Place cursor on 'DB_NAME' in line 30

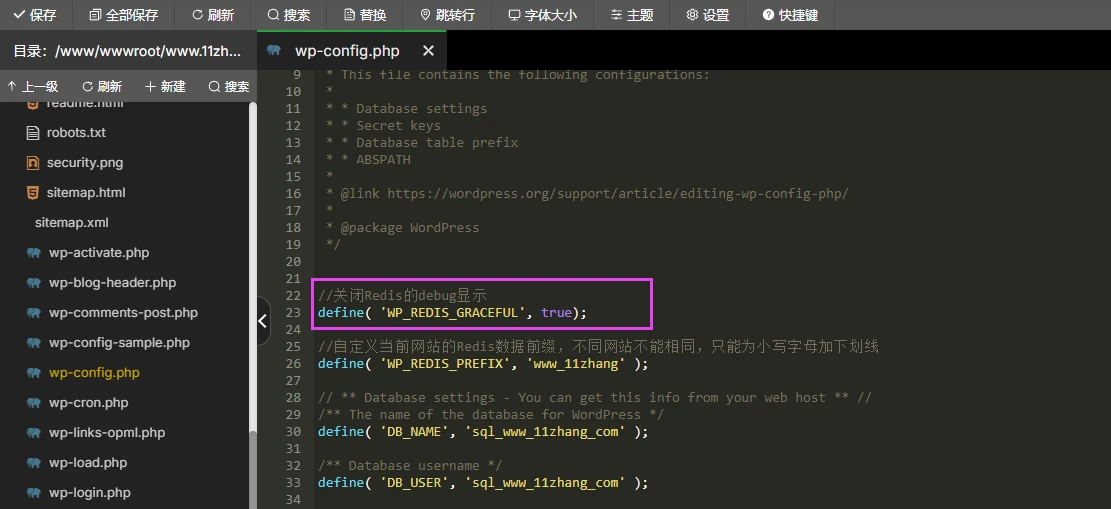pyautogui.click(x=414, y=432)
